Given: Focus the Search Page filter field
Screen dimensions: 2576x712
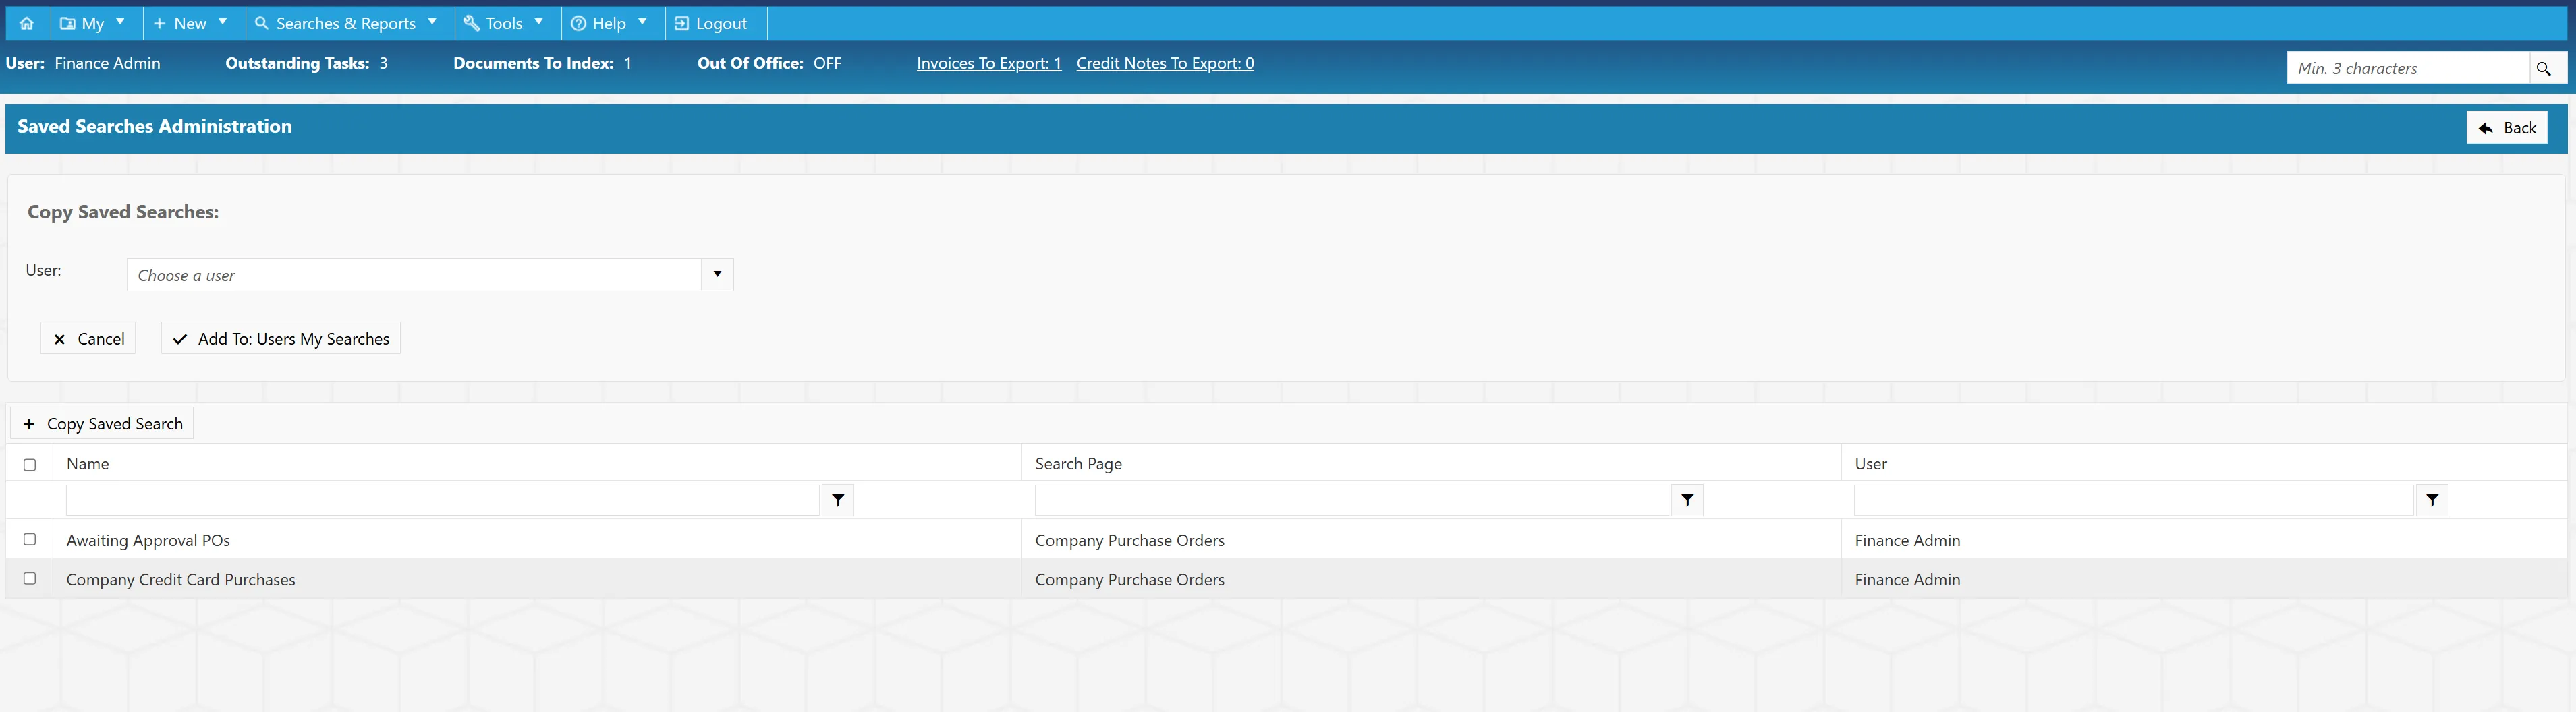Looking at the screenshot, I should tap(1351, 500).
